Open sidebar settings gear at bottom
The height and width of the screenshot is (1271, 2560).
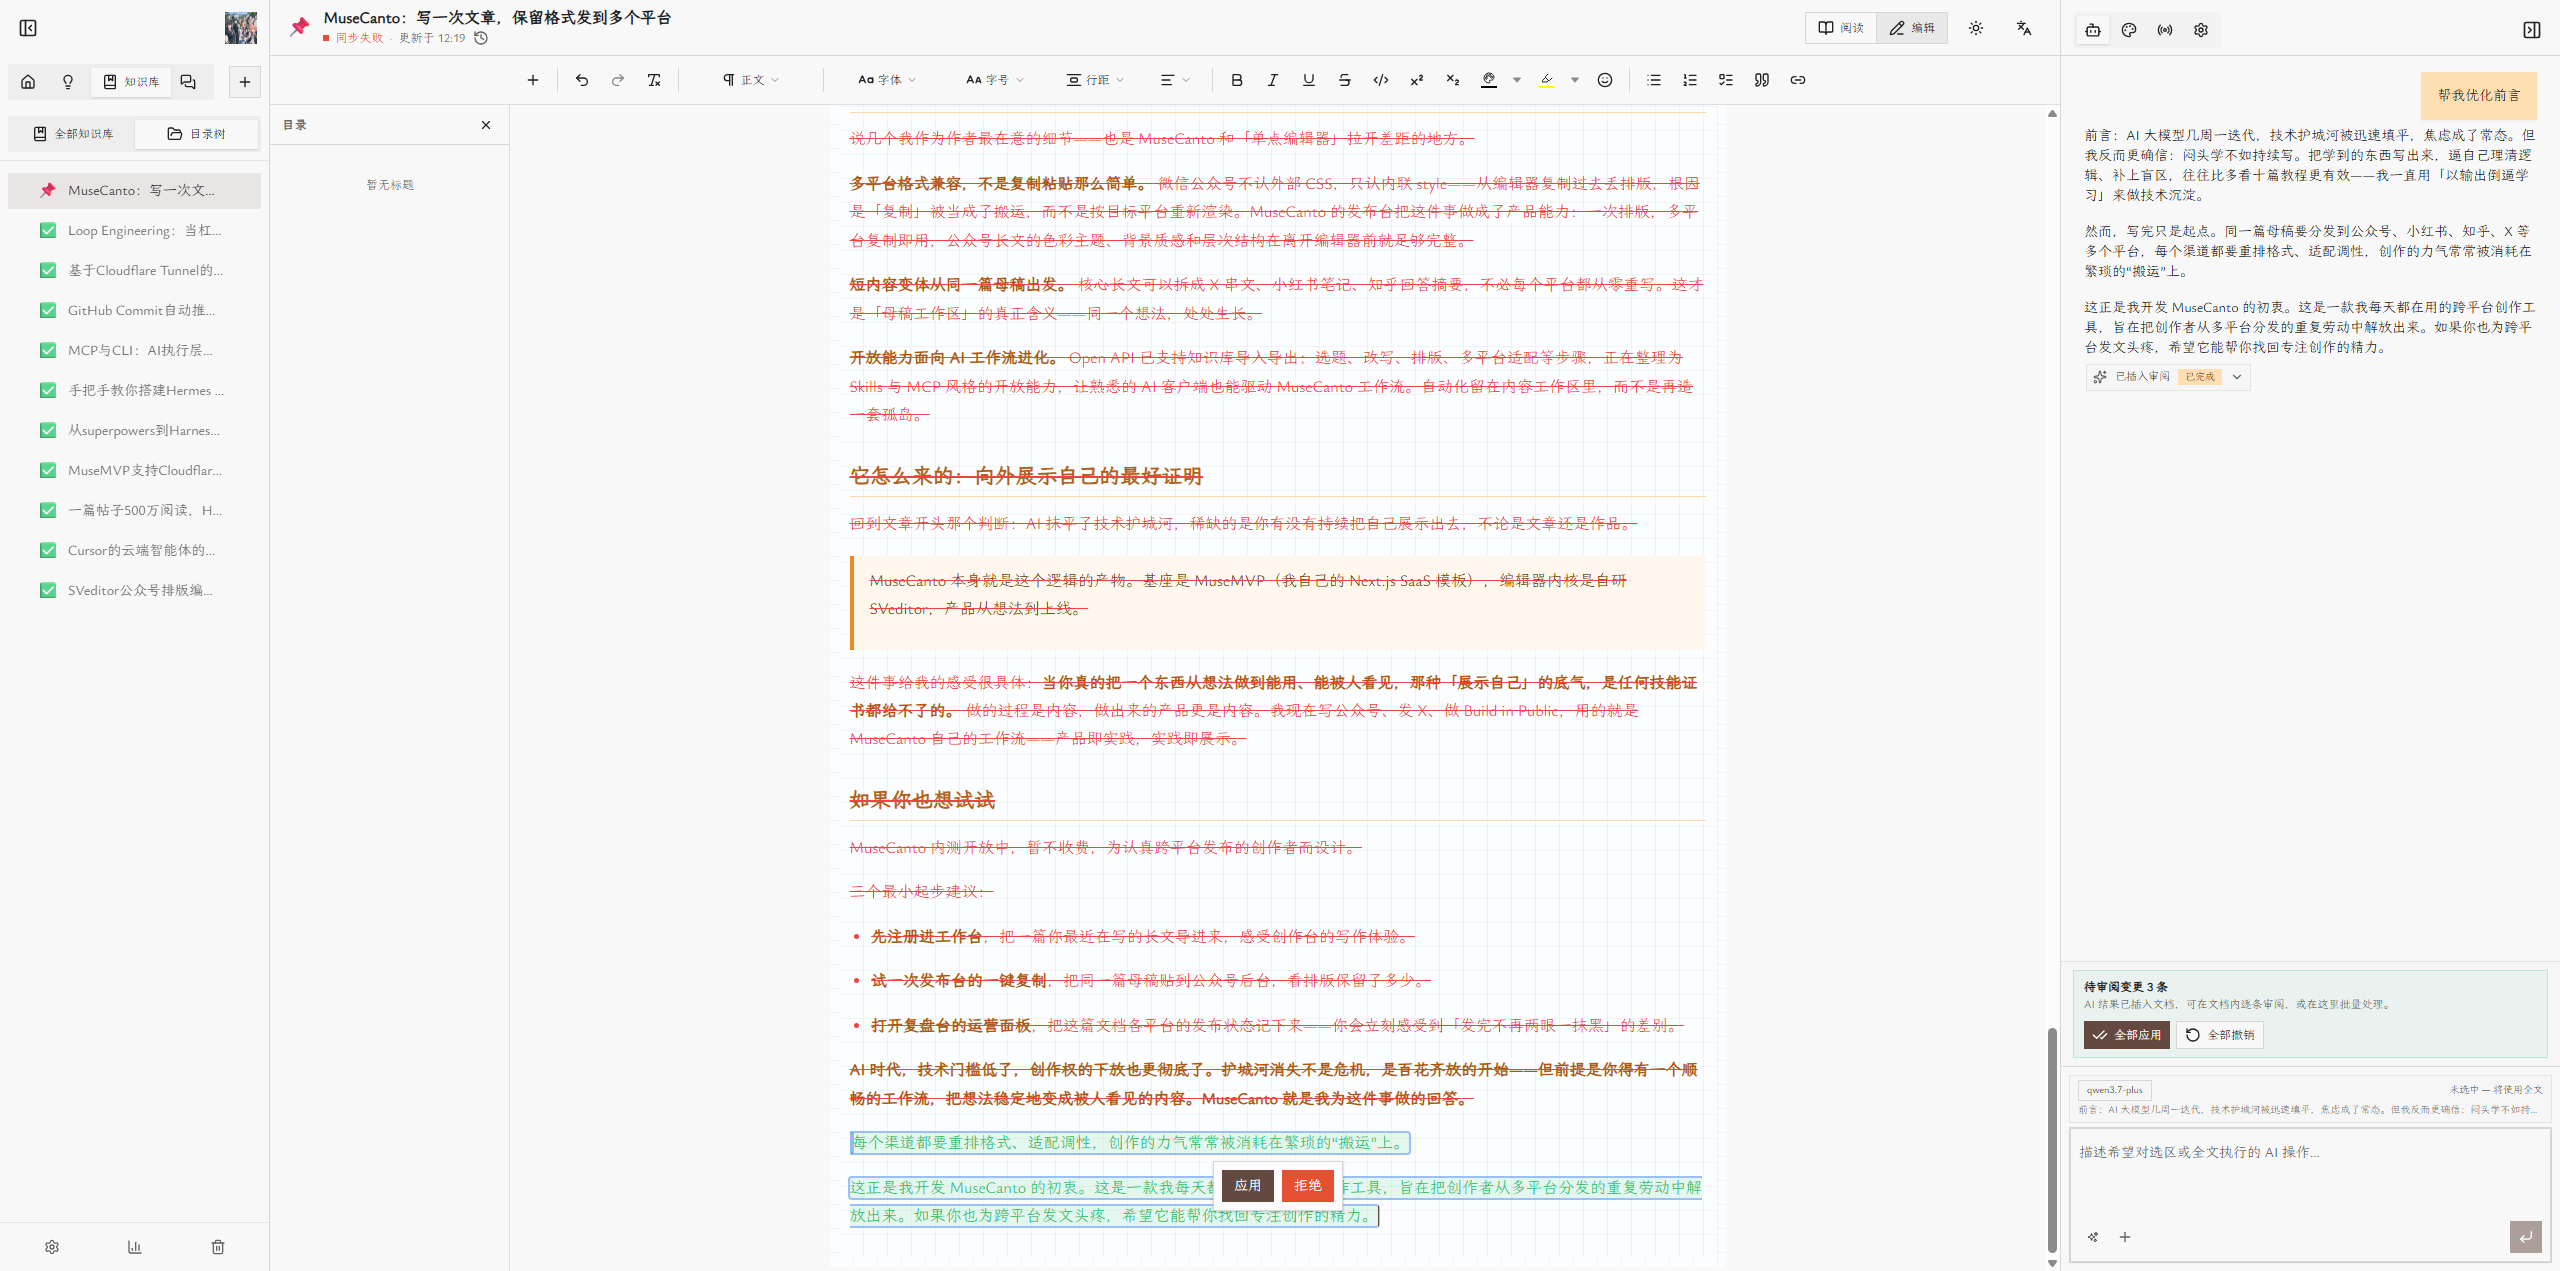click(x=52, y=1247)
